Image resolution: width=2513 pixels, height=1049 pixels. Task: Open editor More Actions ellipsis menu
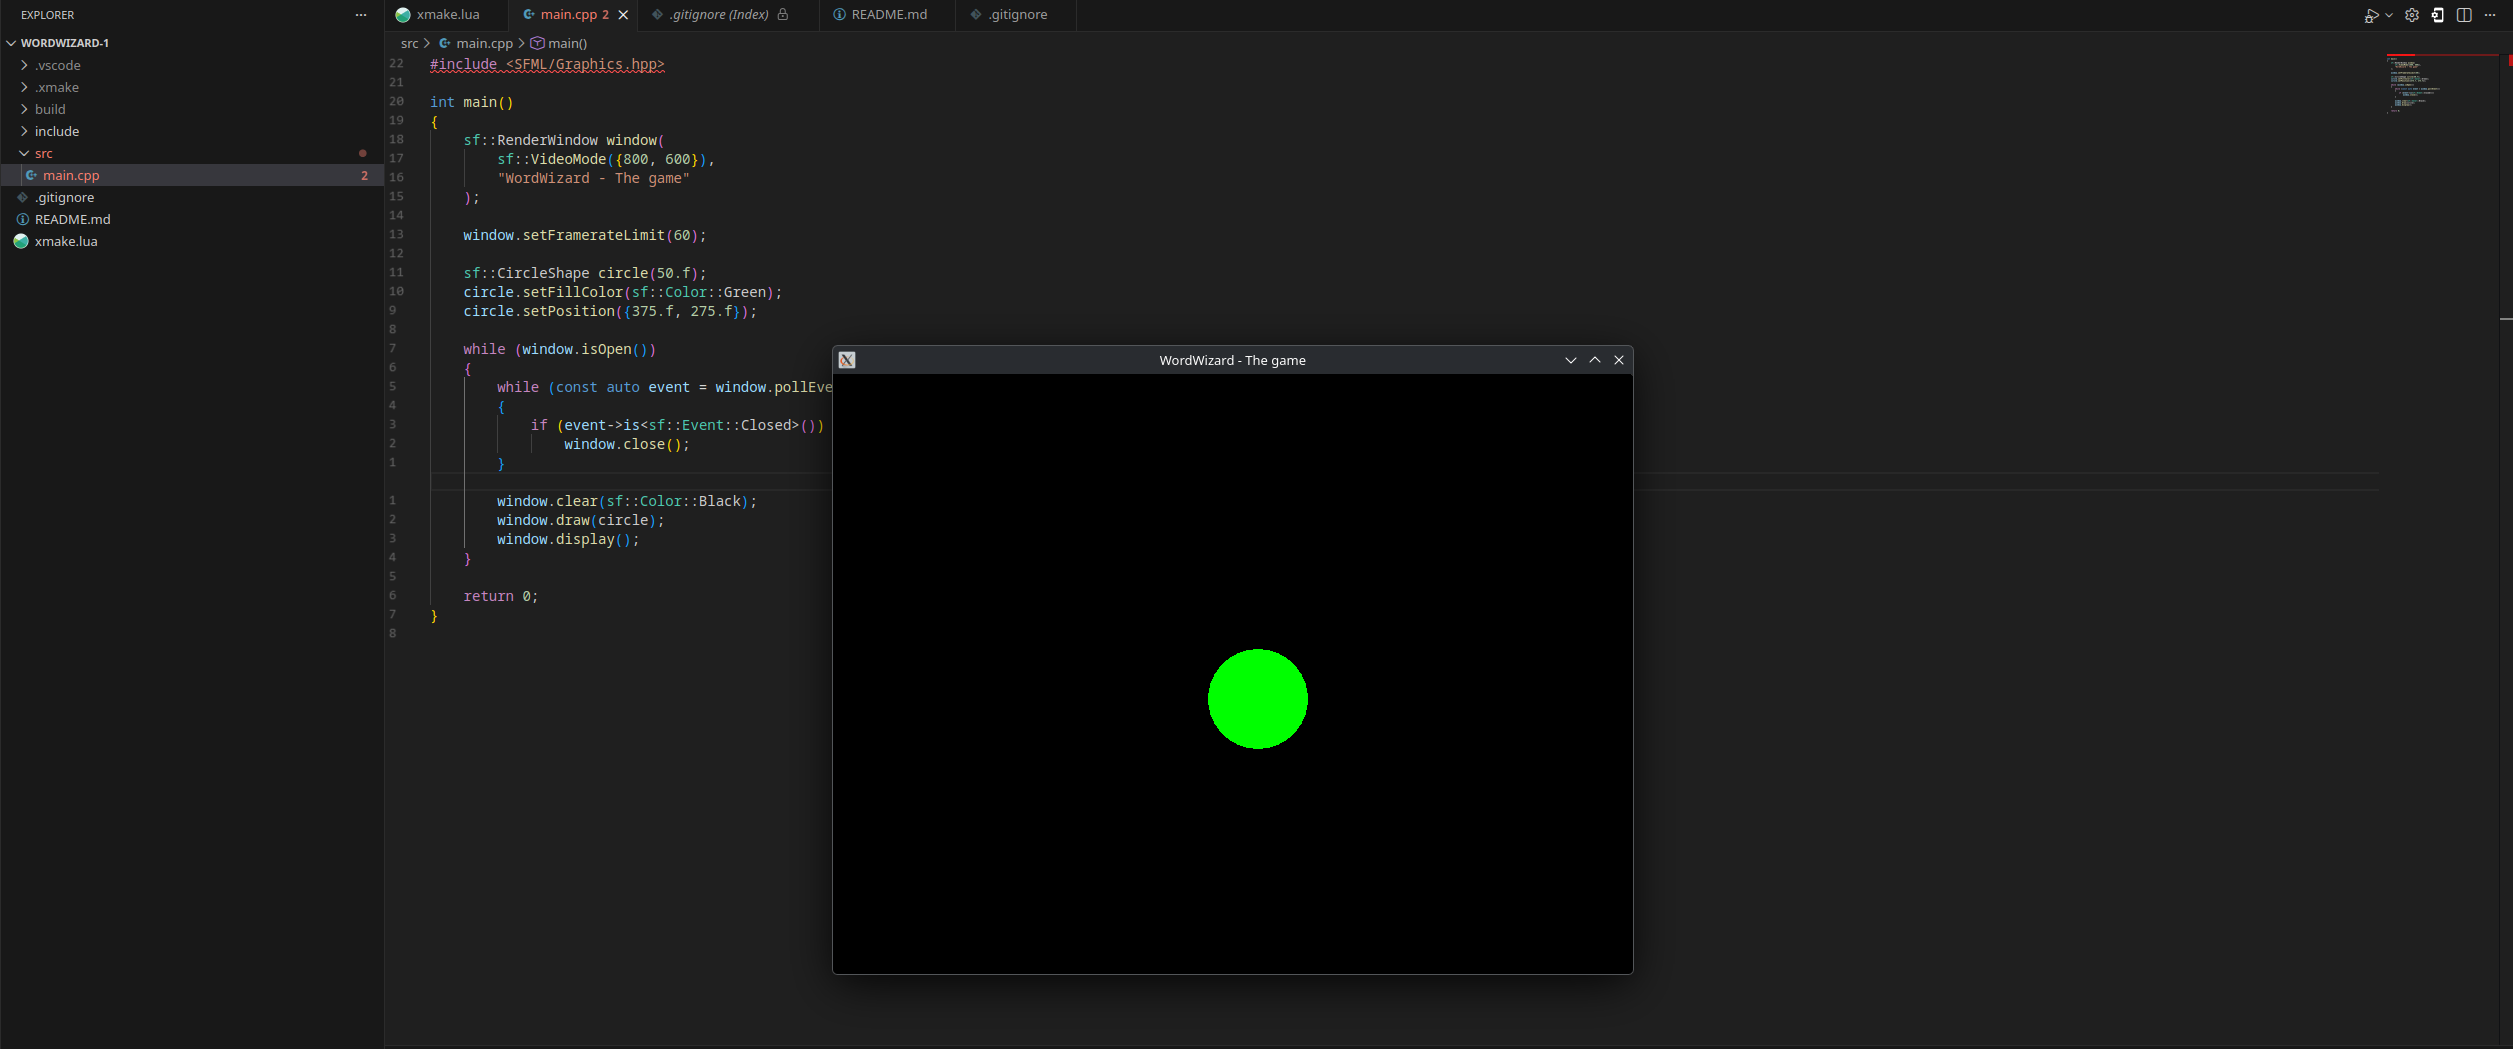point(2490,15)
